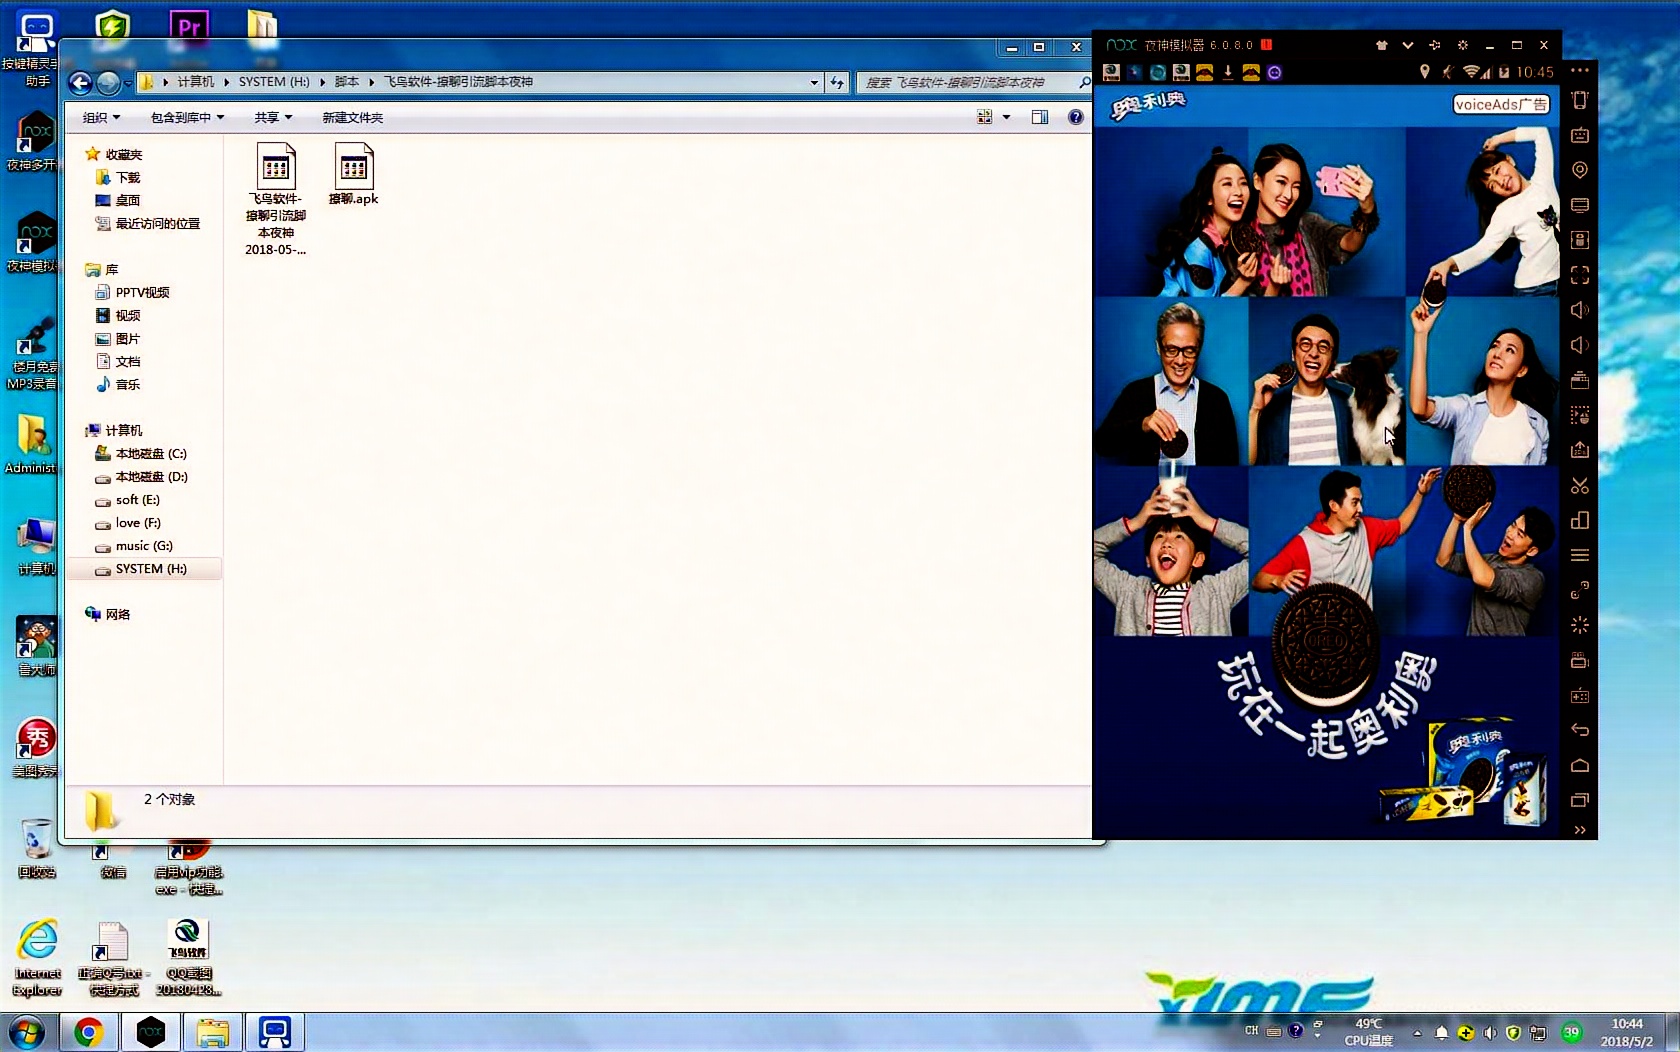Click the Nox taskbar icon
1680x1052 pixels.
point(150,1032)
